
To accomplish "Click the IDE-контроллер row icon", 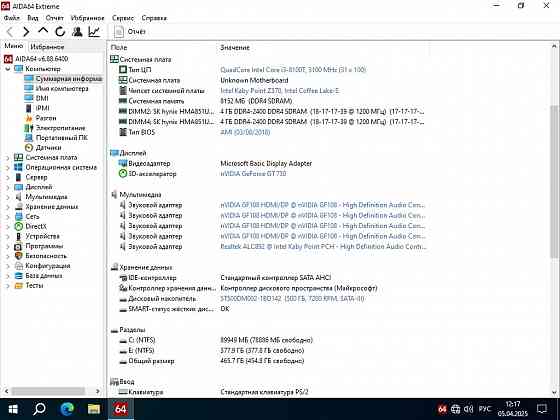I will [x=123, y=278].
